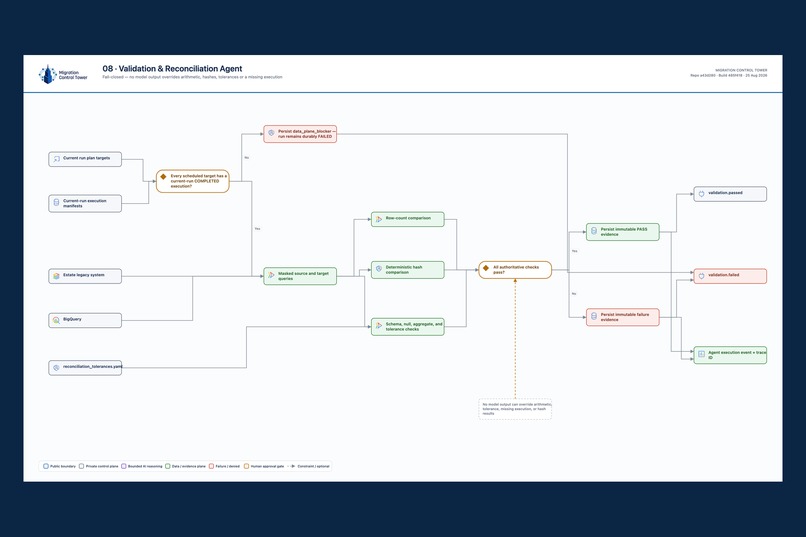Click icon in 'Agent execution event' node
Screen dimensions: 806x537
tap(701, 354)
